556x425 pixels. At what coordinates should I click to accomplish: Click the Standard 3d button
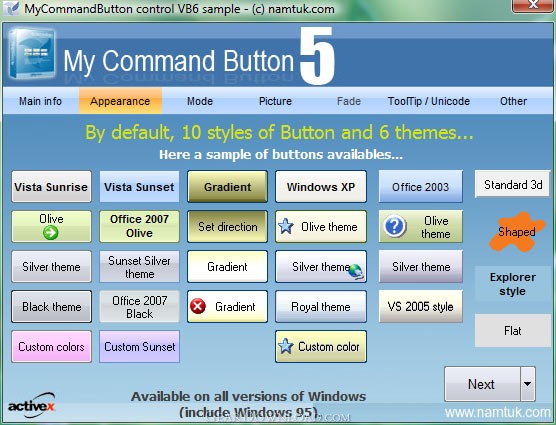[x=513, y=184]
